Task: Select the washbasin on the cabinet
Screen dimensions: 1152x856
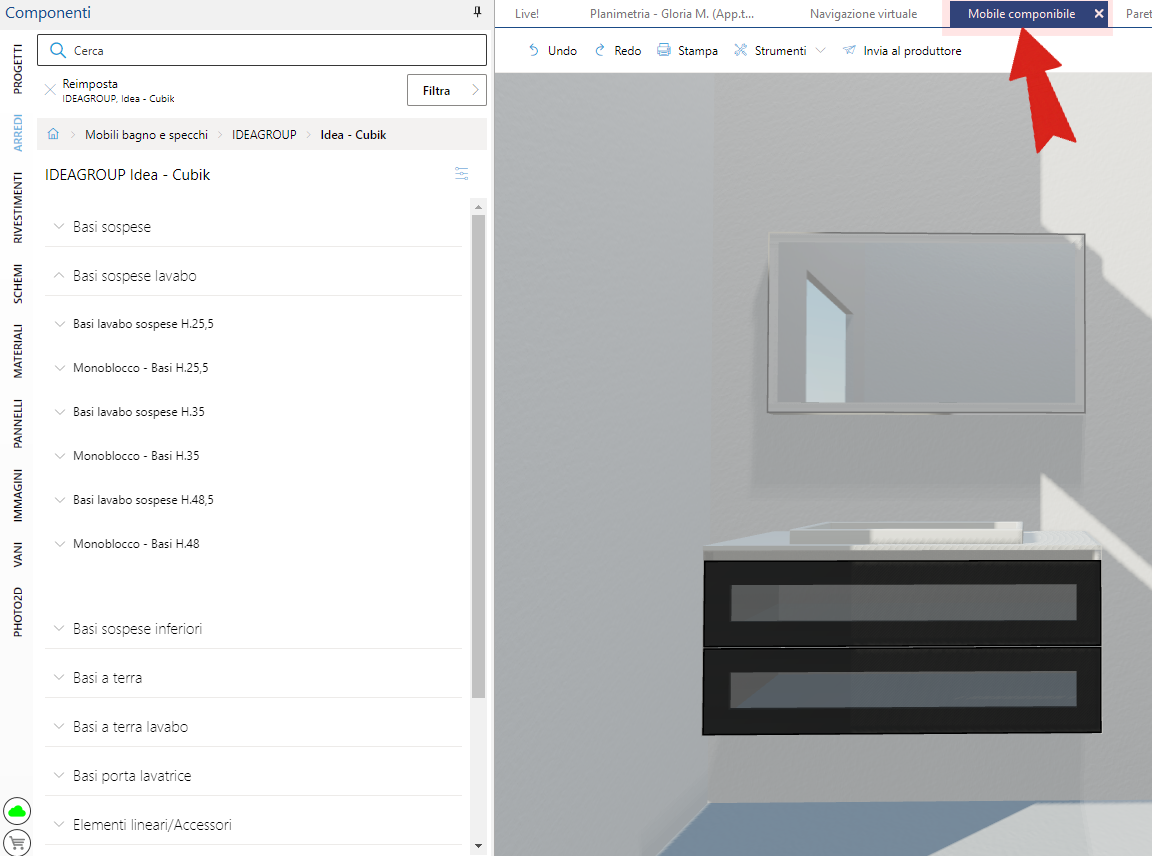Action: tap(906, 533)
